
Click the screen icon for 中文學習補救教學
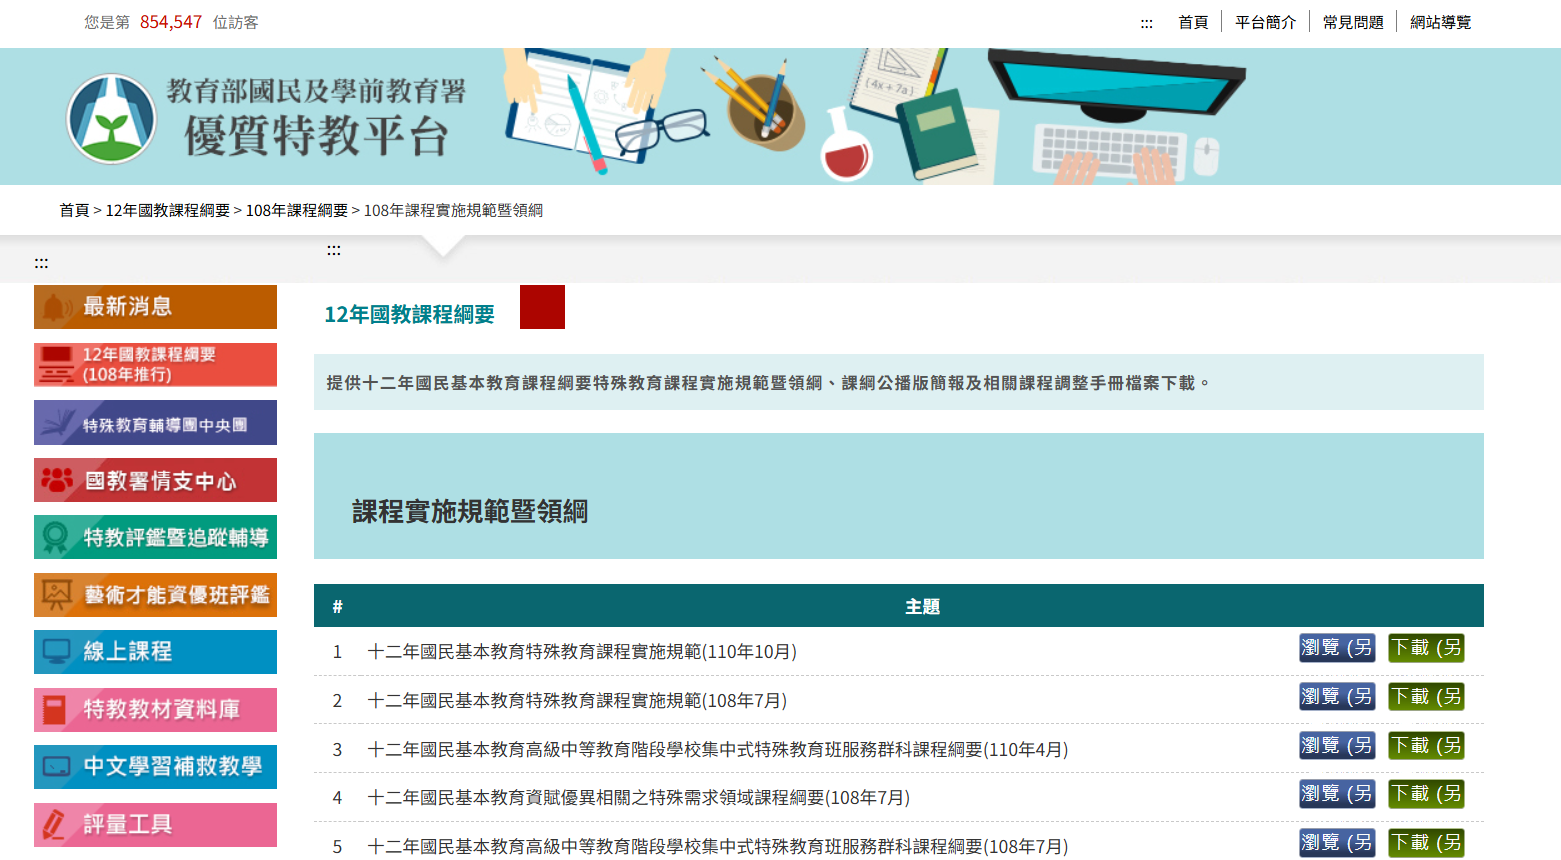point(56,767)
